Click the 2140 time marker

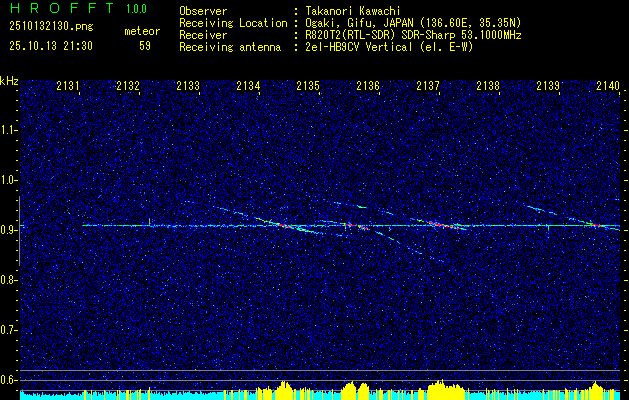pyautogui.click(x=608, y=85)
